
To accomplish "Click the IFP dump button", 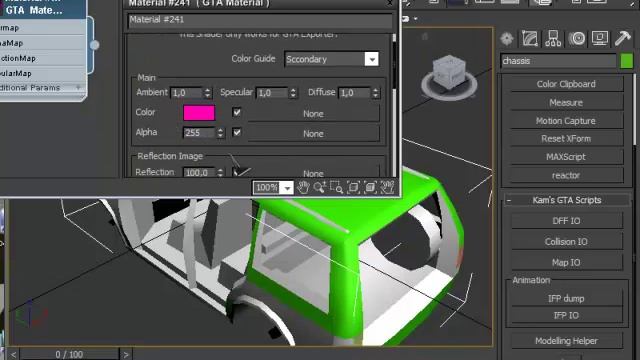I will coord(566,298).
